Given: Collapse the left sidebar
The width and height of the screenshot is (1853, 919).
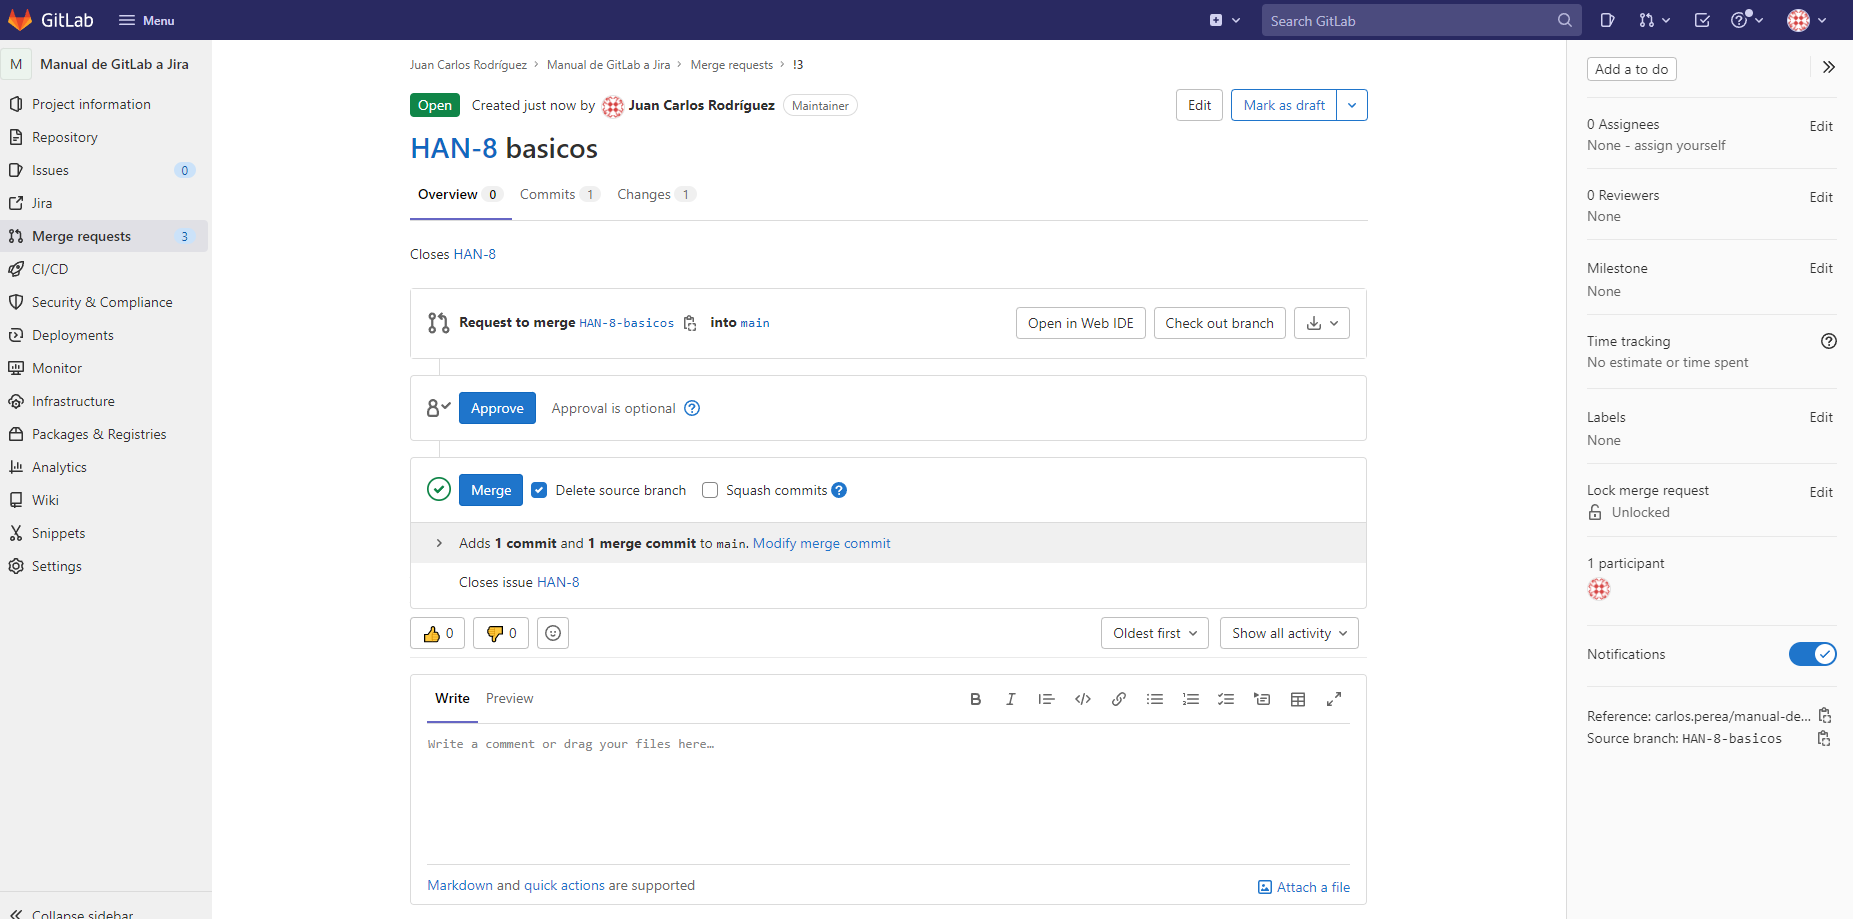Looking at the screenshot, I should [72, 912].
